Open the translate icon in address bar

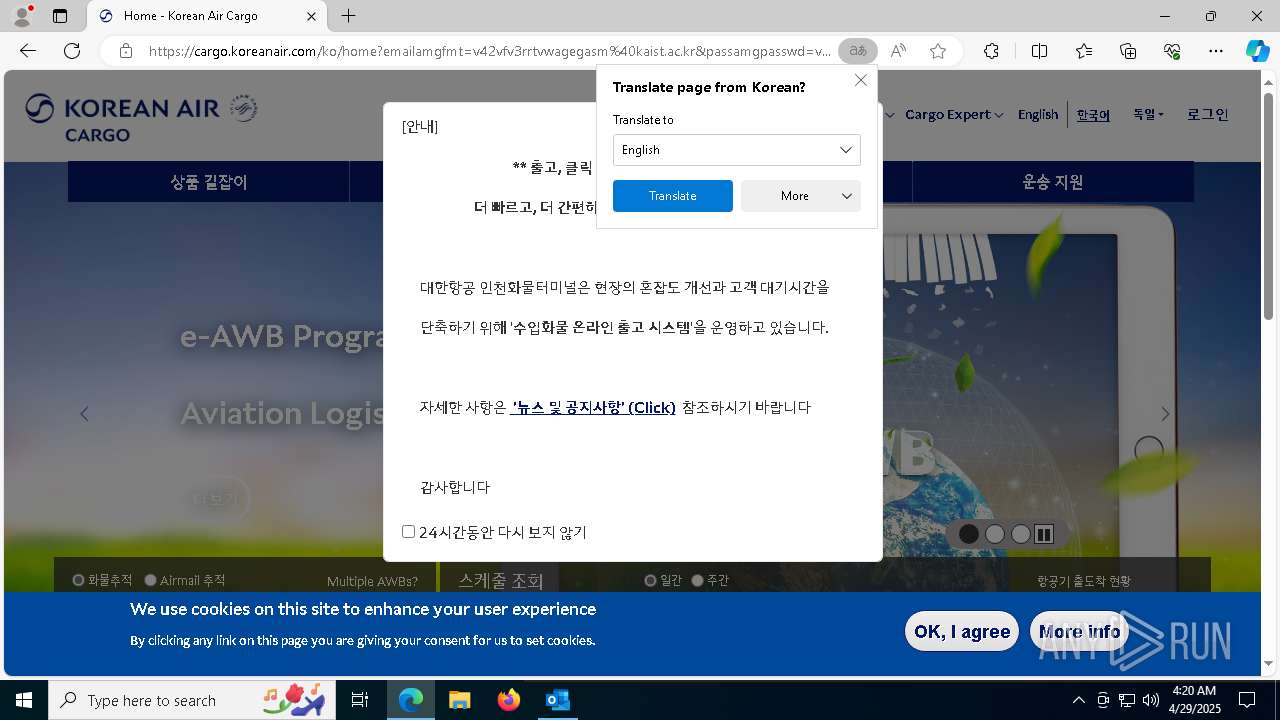coord(858,51)
